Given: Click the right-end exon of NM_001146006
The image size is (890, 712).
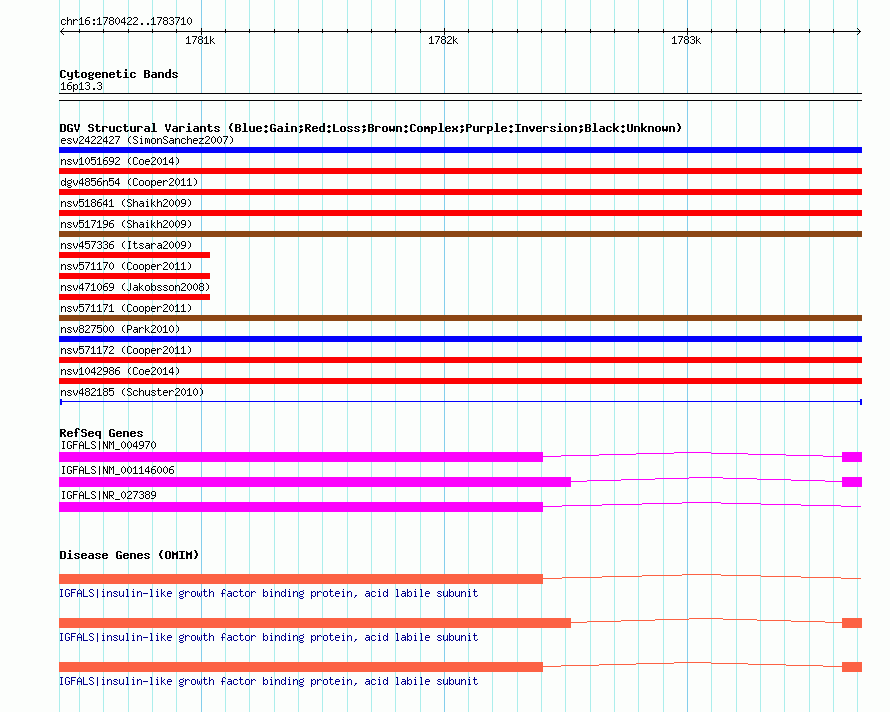Looking at the screenshot, I should tap(852, 482).
